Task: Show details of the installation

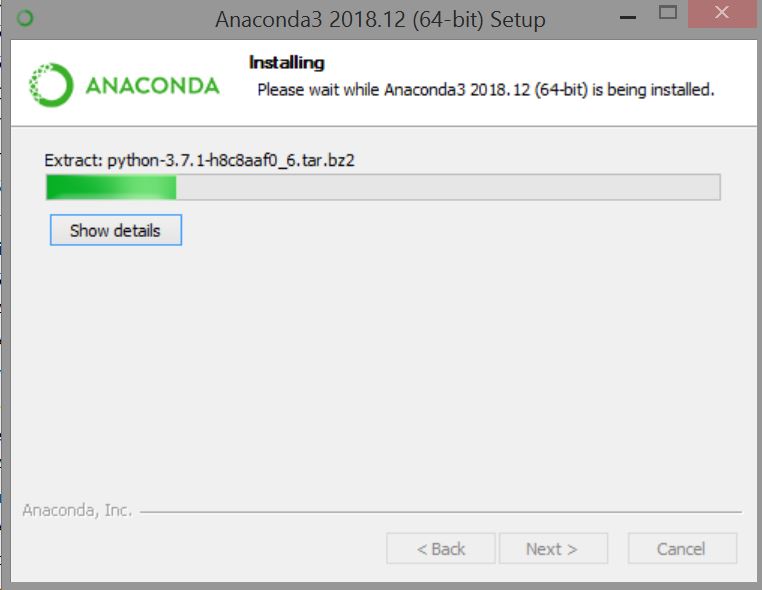Action: [x=116, y=230]
